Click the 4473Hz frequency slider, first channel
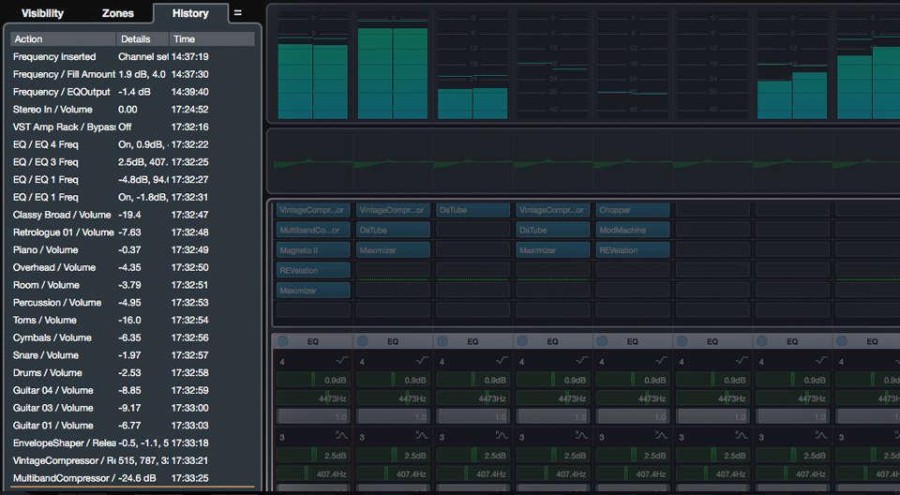 click(313, 398)
